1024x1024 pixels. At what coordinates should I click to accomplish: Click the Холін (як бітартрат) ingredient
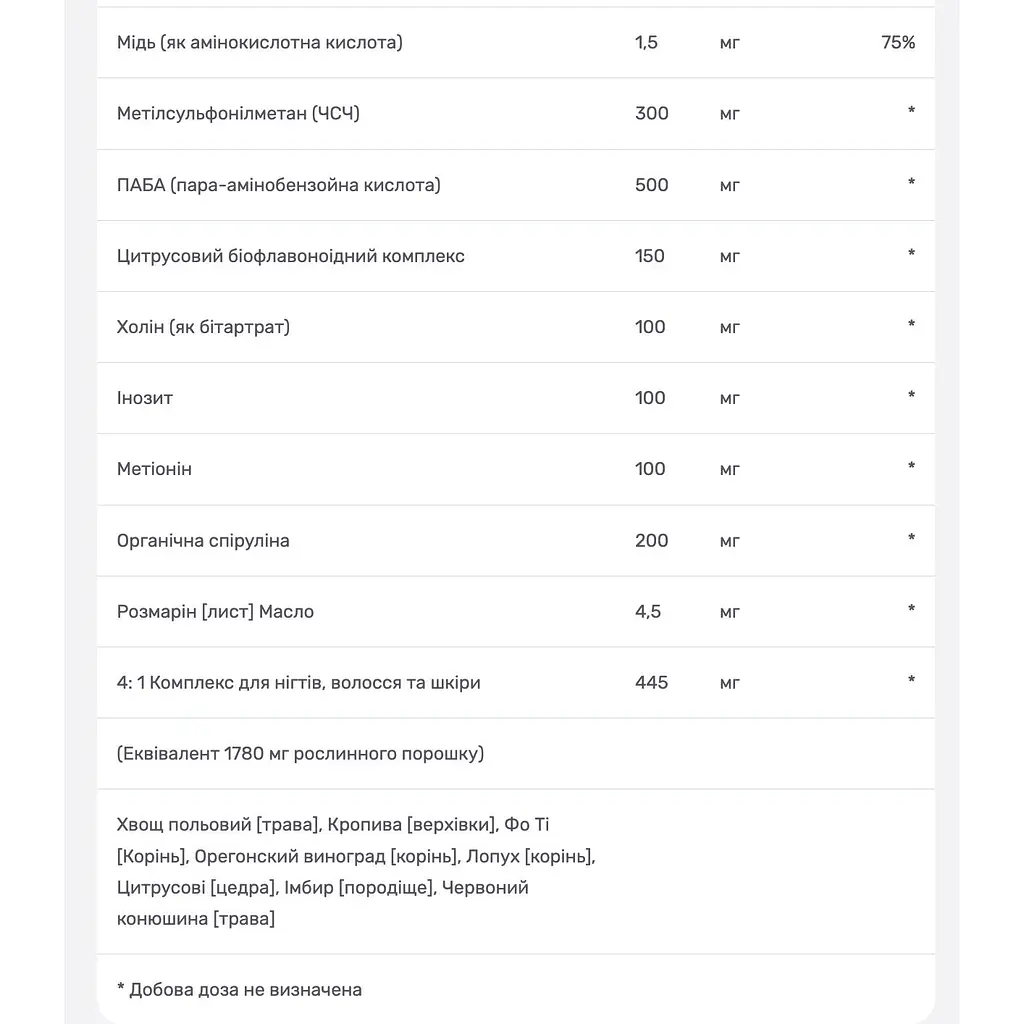(203, 327)
